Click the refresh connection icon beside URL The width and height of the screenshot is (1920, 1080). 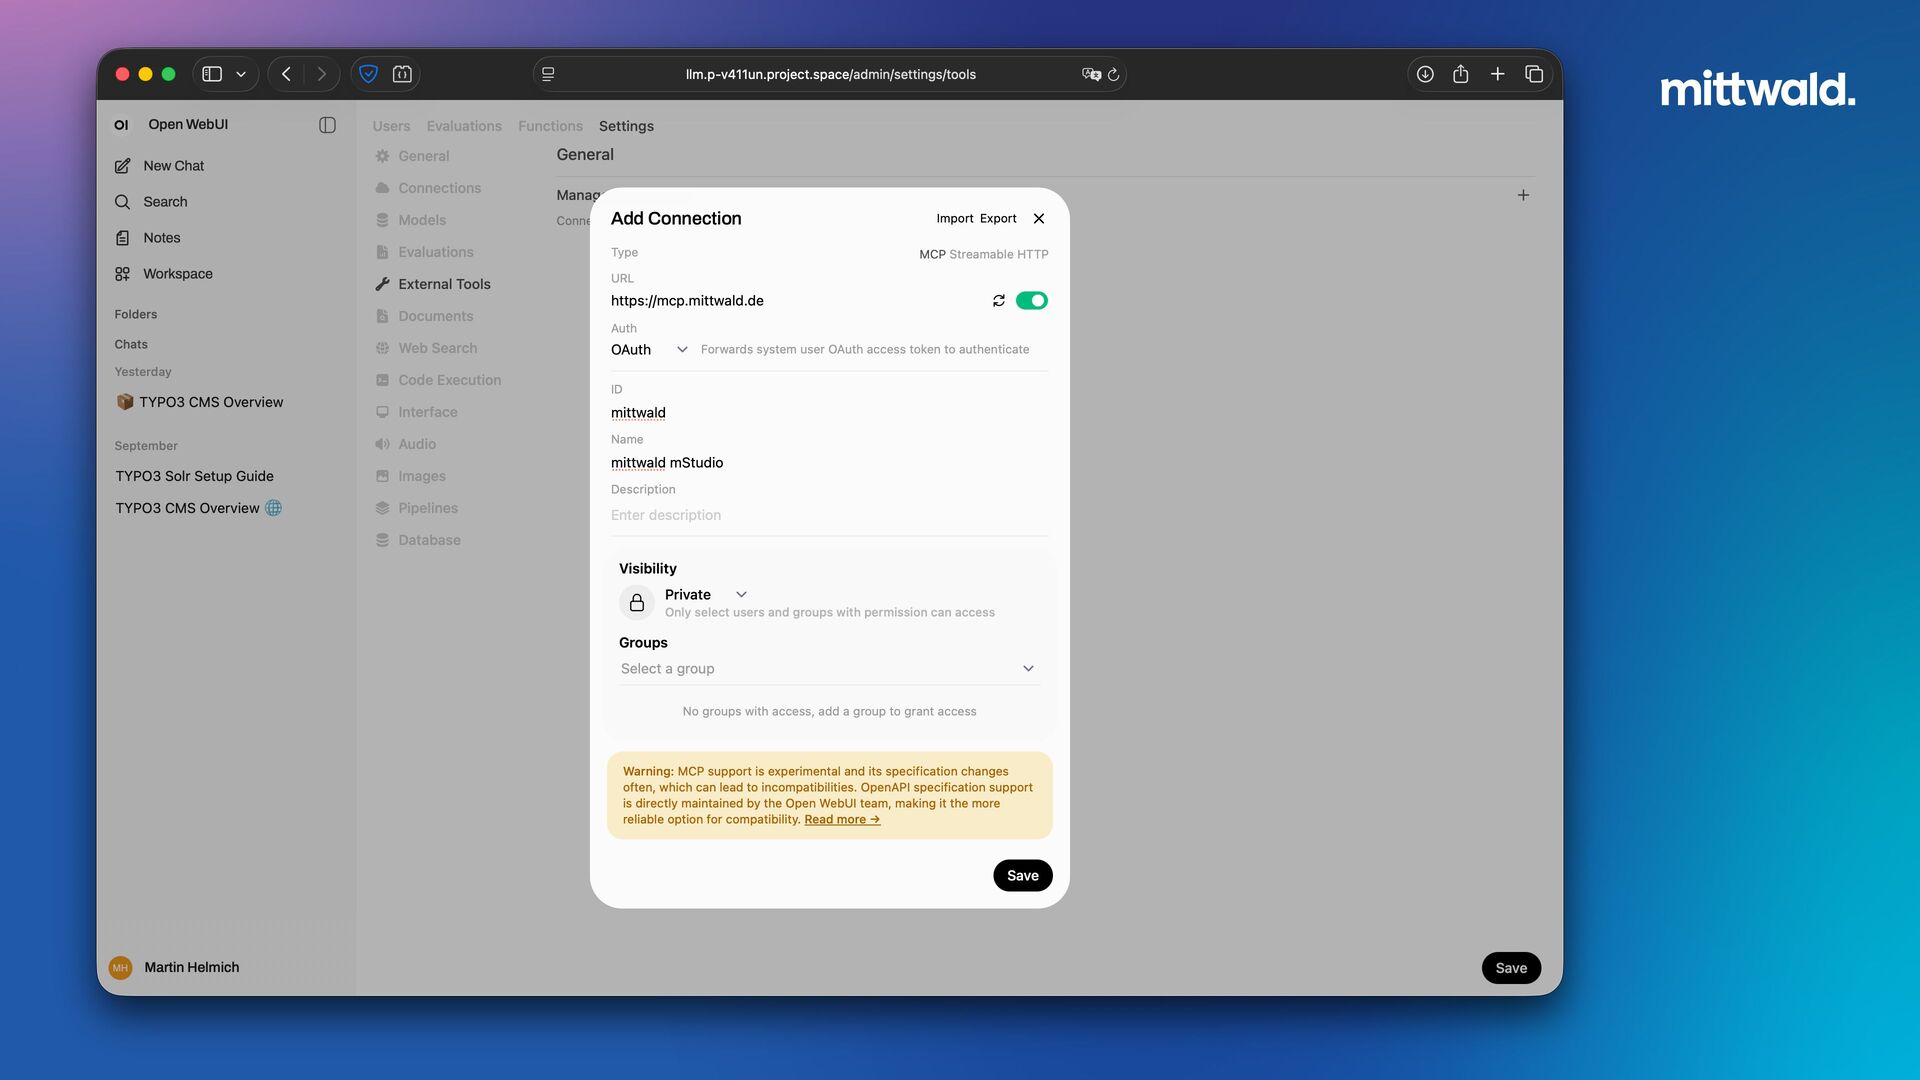pos(998,301)
